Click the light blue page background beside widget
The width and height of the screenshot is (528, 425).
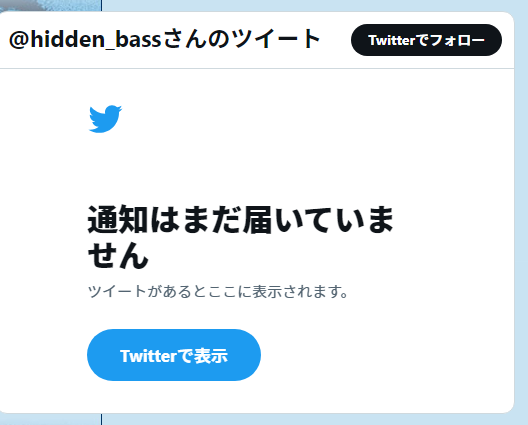point(521,212)
